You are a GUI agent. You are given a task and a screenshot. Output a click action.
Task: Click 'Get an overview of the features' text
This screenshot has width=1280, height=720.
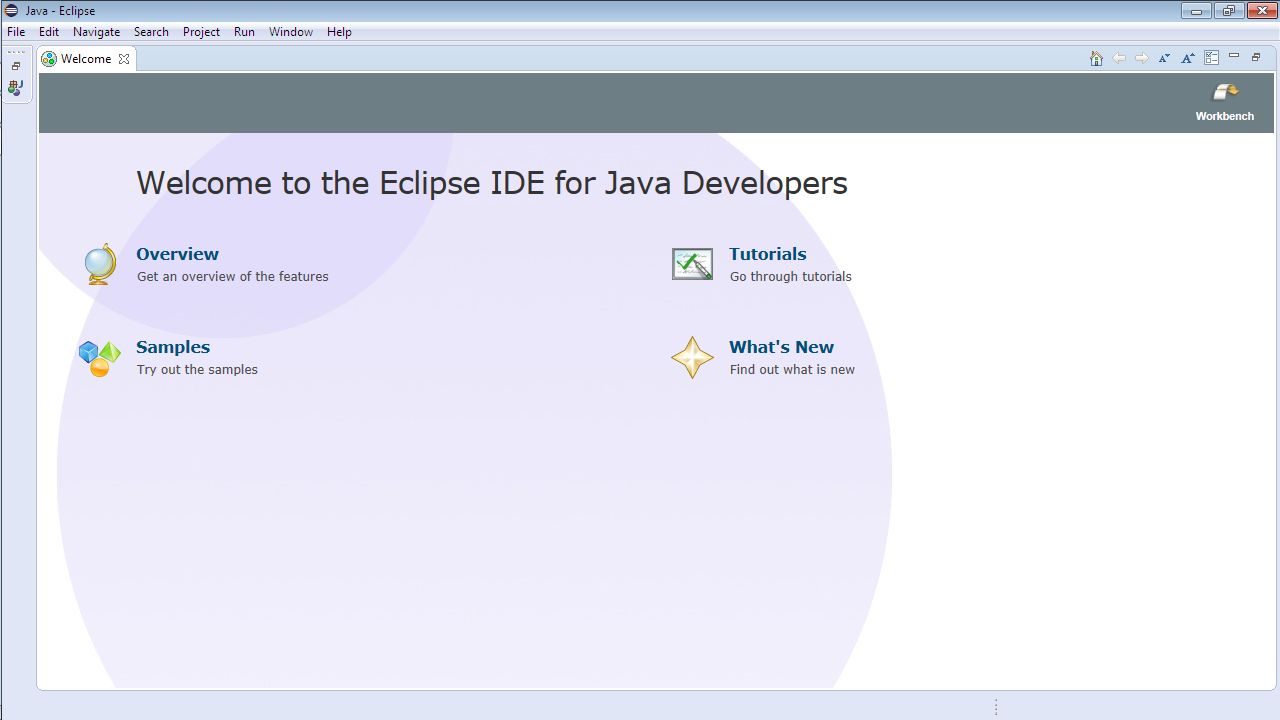232,277
